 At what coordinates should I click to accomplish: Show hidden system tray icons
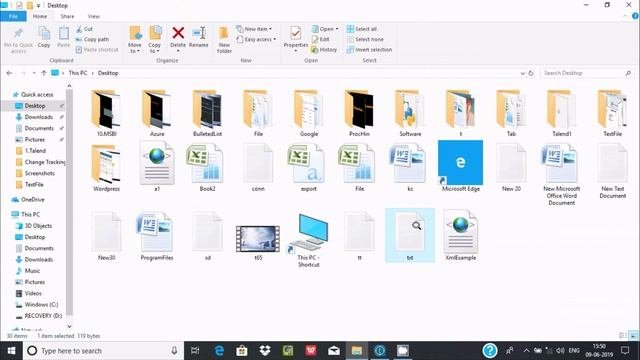[526, 351]
